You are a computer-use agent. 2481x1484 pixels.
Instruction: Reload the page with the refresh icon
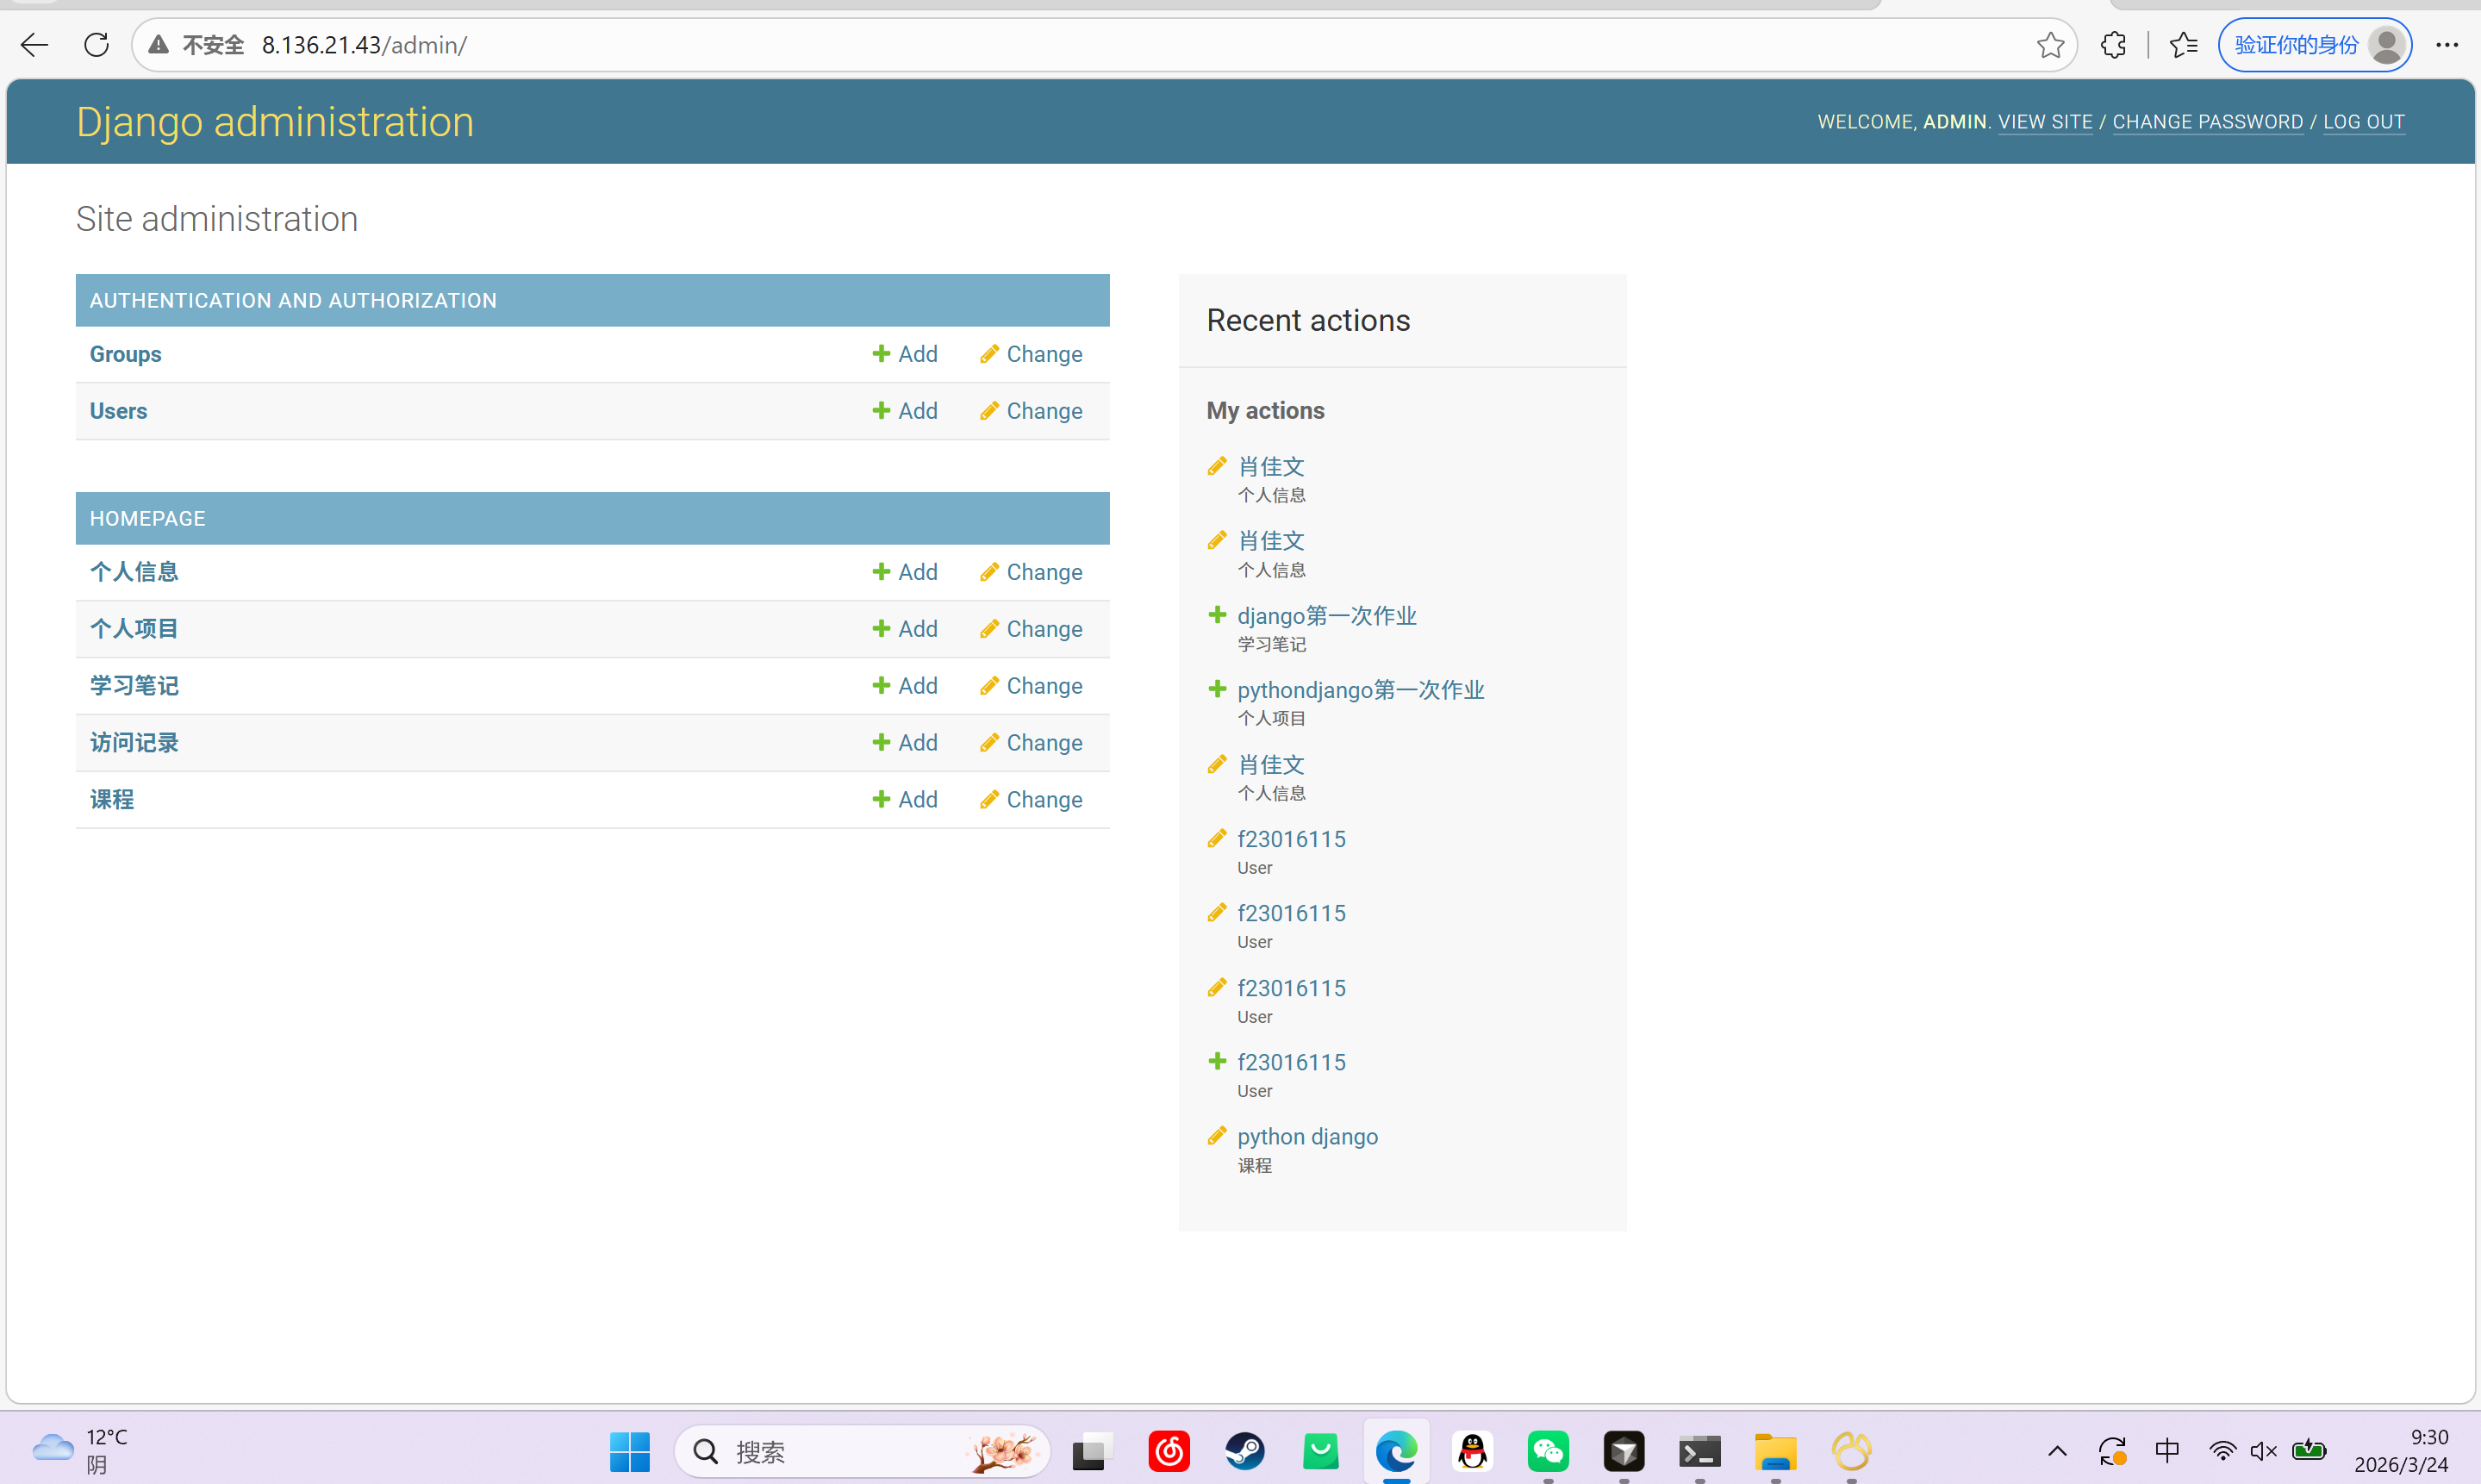coord(96,45)
